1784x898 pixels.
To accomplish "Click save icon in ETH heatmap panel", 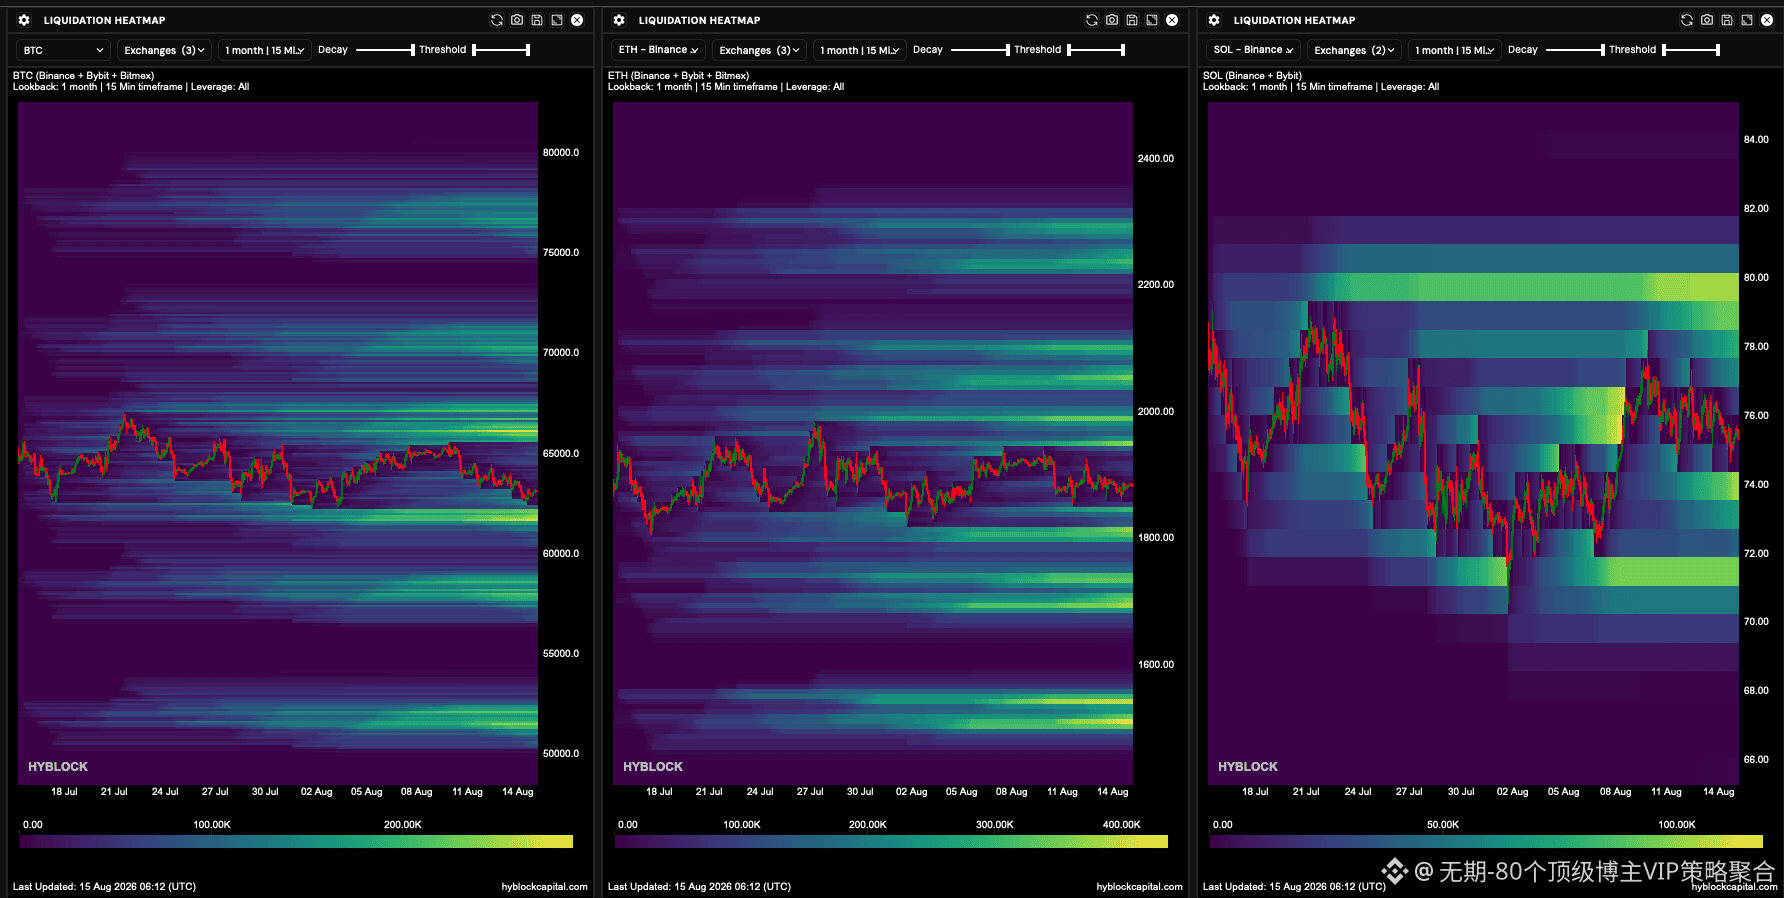I will point(1132,20).
